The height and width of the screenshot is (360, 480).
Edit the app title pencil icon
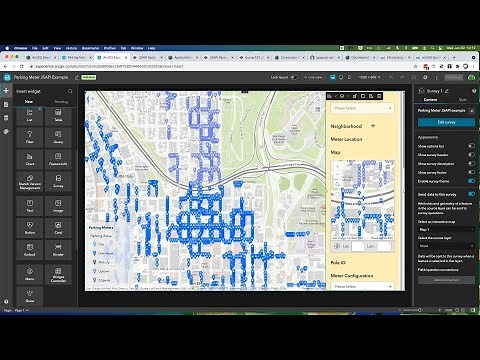pyautogui.click(x=77, y=77)
